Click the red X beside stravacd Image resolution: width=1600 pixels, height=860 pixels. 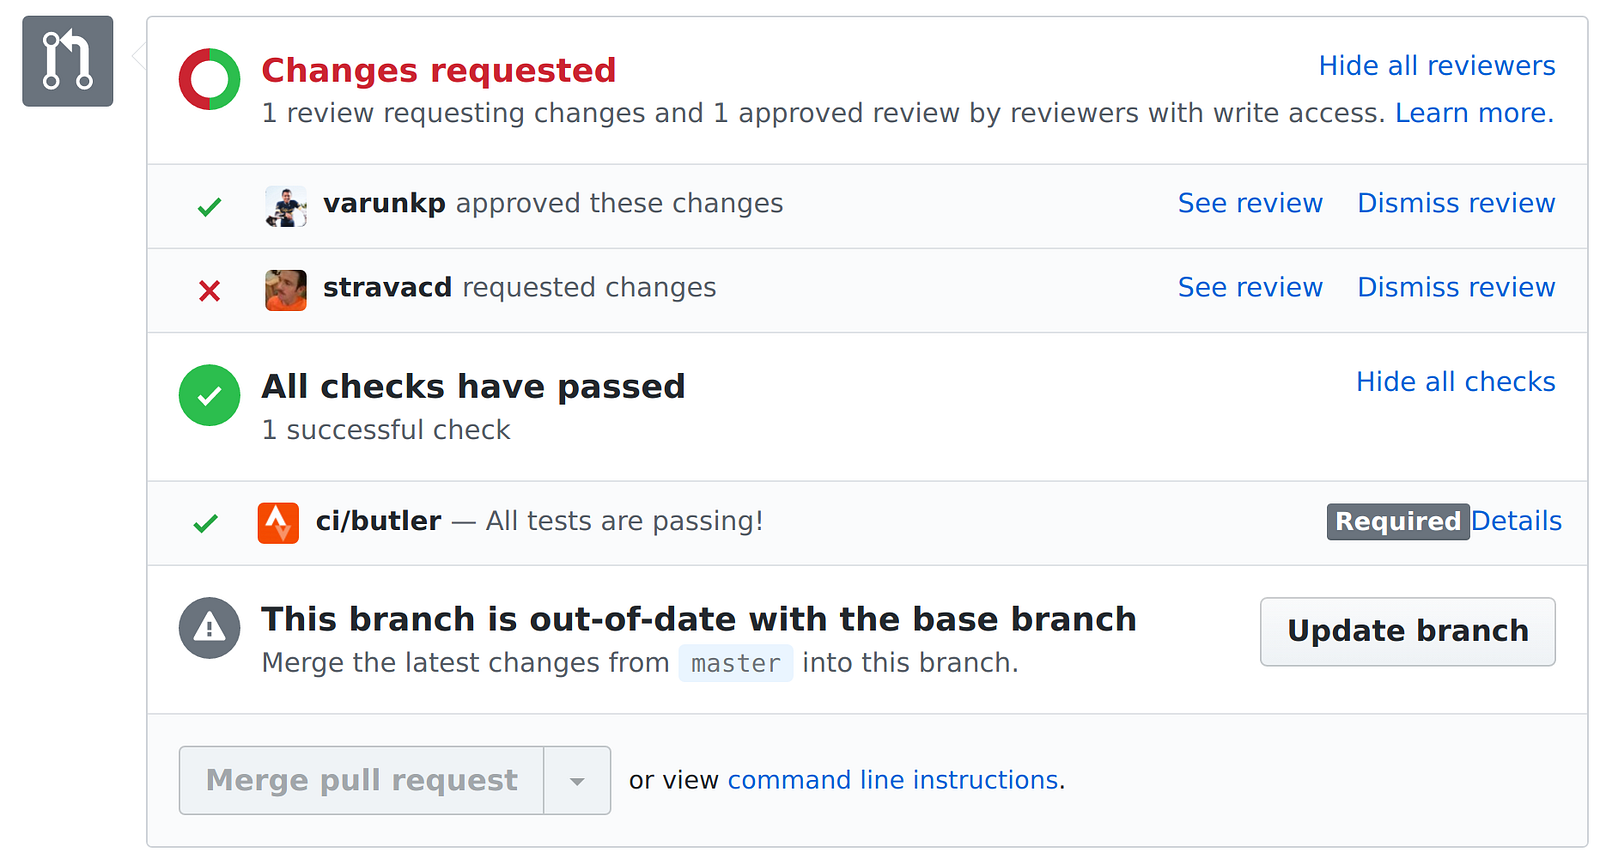tap(209, 291)
